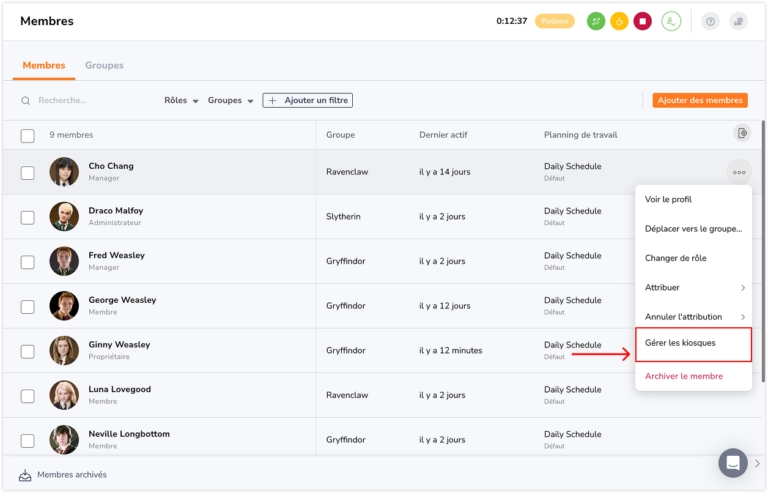This screenshot has height=493, width=768.
Task: Open the green outlined profile icon
Action: [671, 21]
